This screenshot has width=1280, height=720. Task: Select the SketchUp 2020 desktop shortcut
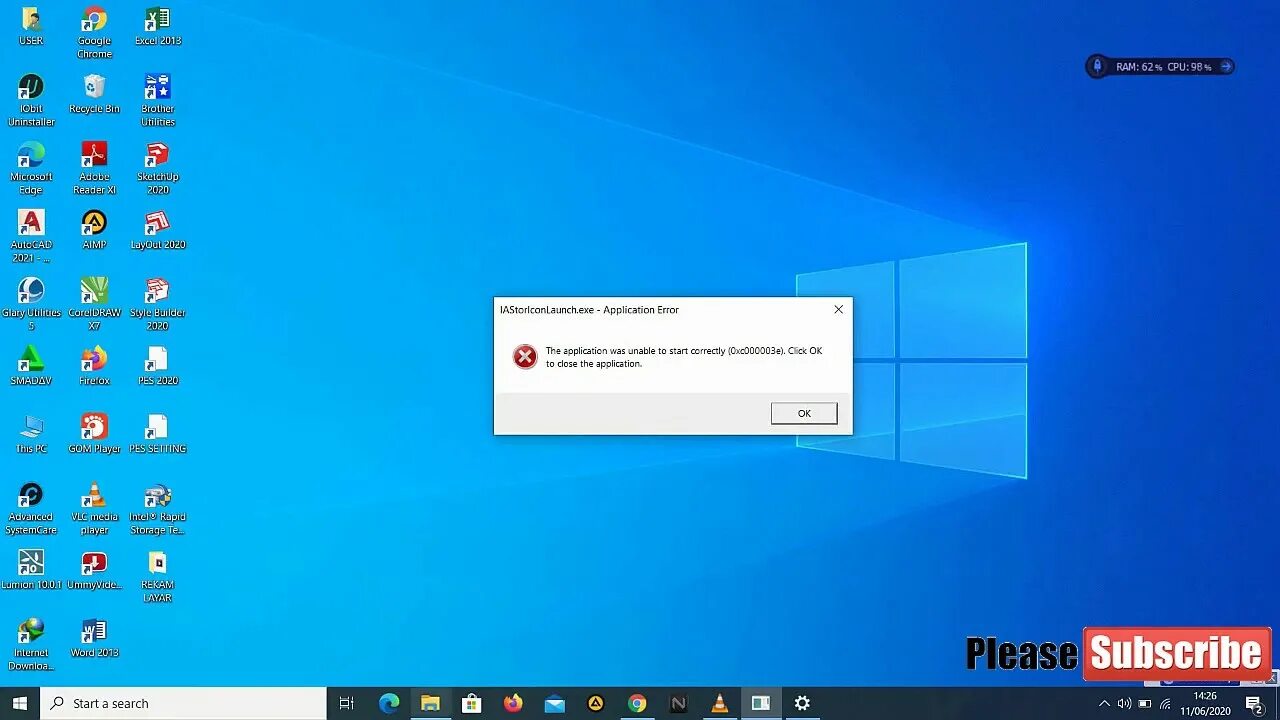tap(158, 169)
